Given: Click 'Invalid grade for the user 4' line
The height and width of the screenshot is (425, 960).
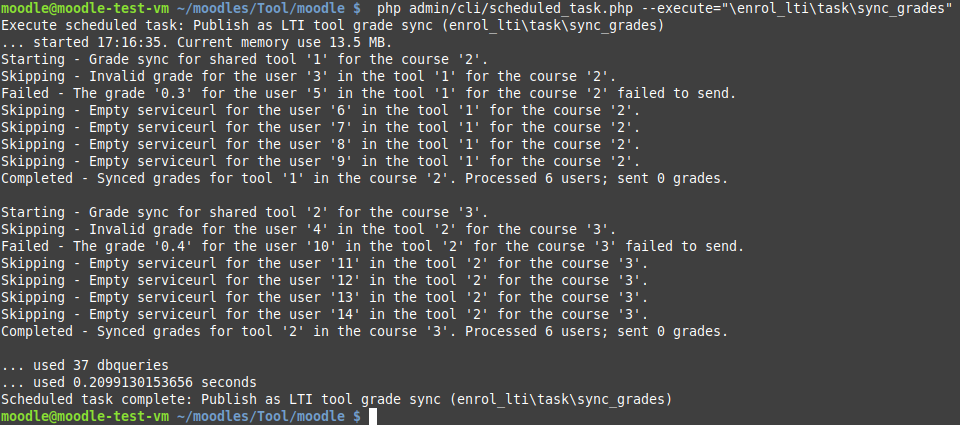Looking at the screenshot, I should (308, 230).
